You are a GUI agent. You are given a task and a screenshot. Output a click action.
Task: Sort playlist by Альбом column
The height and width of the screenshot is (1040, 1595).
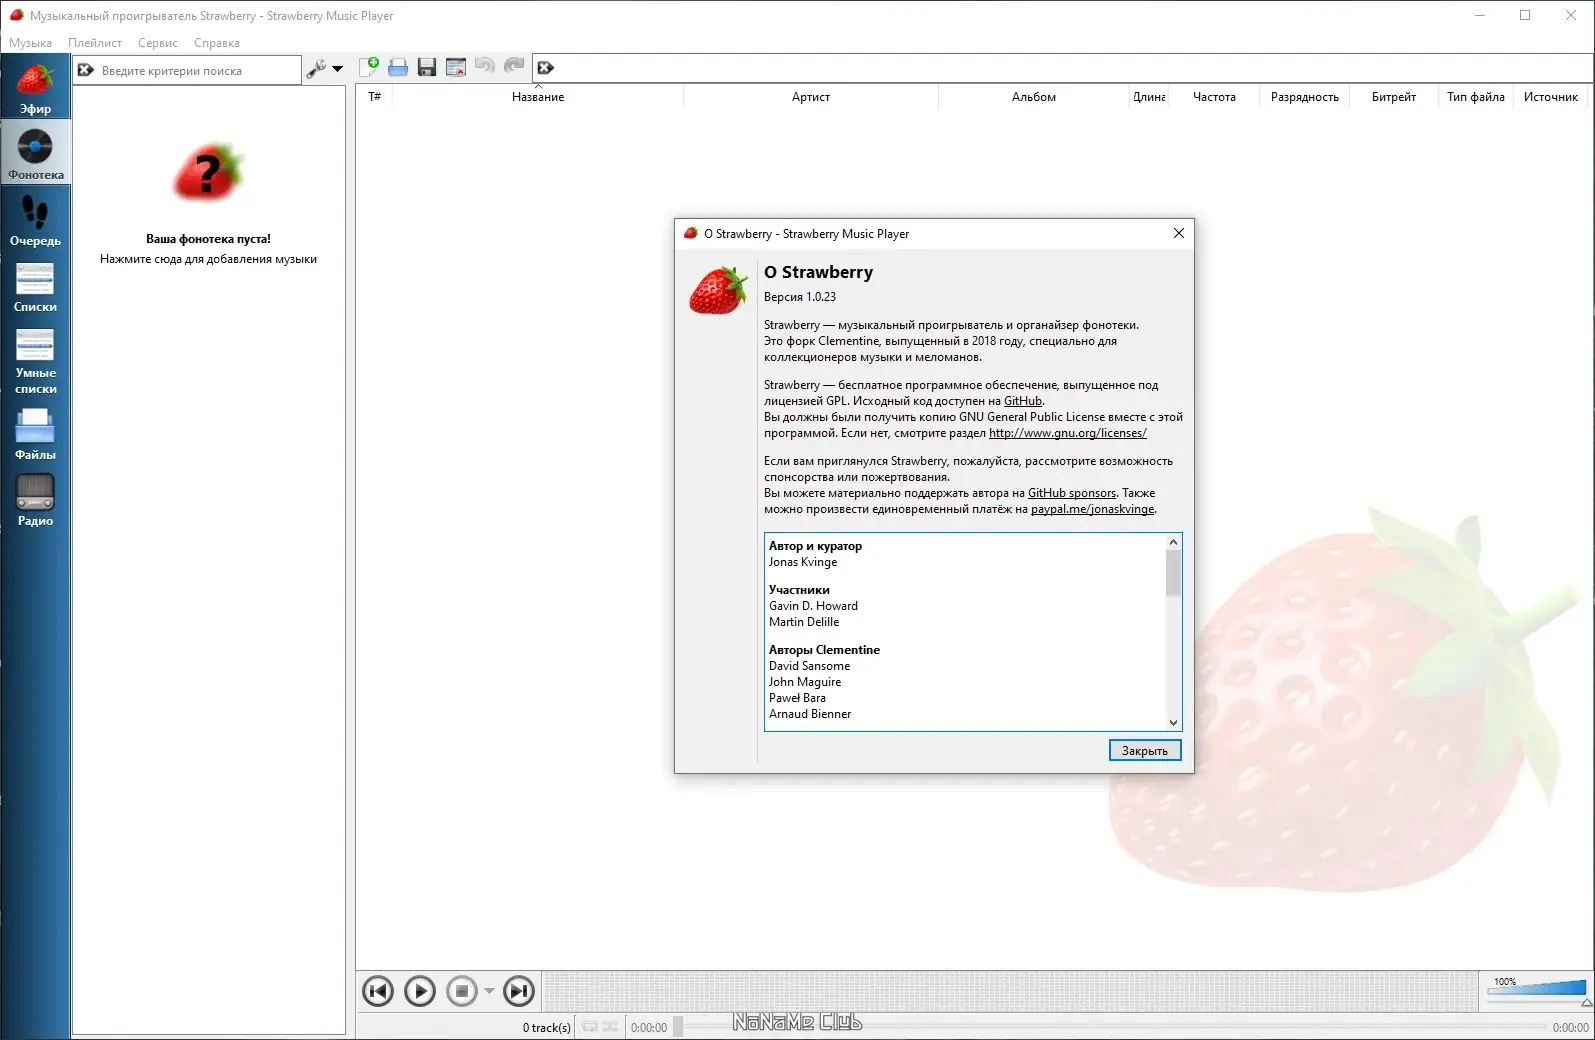tap(1034, 97)
